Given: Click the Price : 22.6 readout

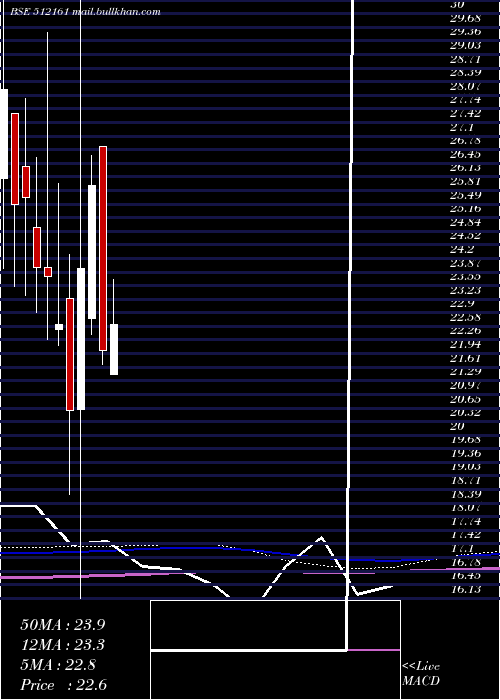Looking at the screenshot, I should 63,685.
